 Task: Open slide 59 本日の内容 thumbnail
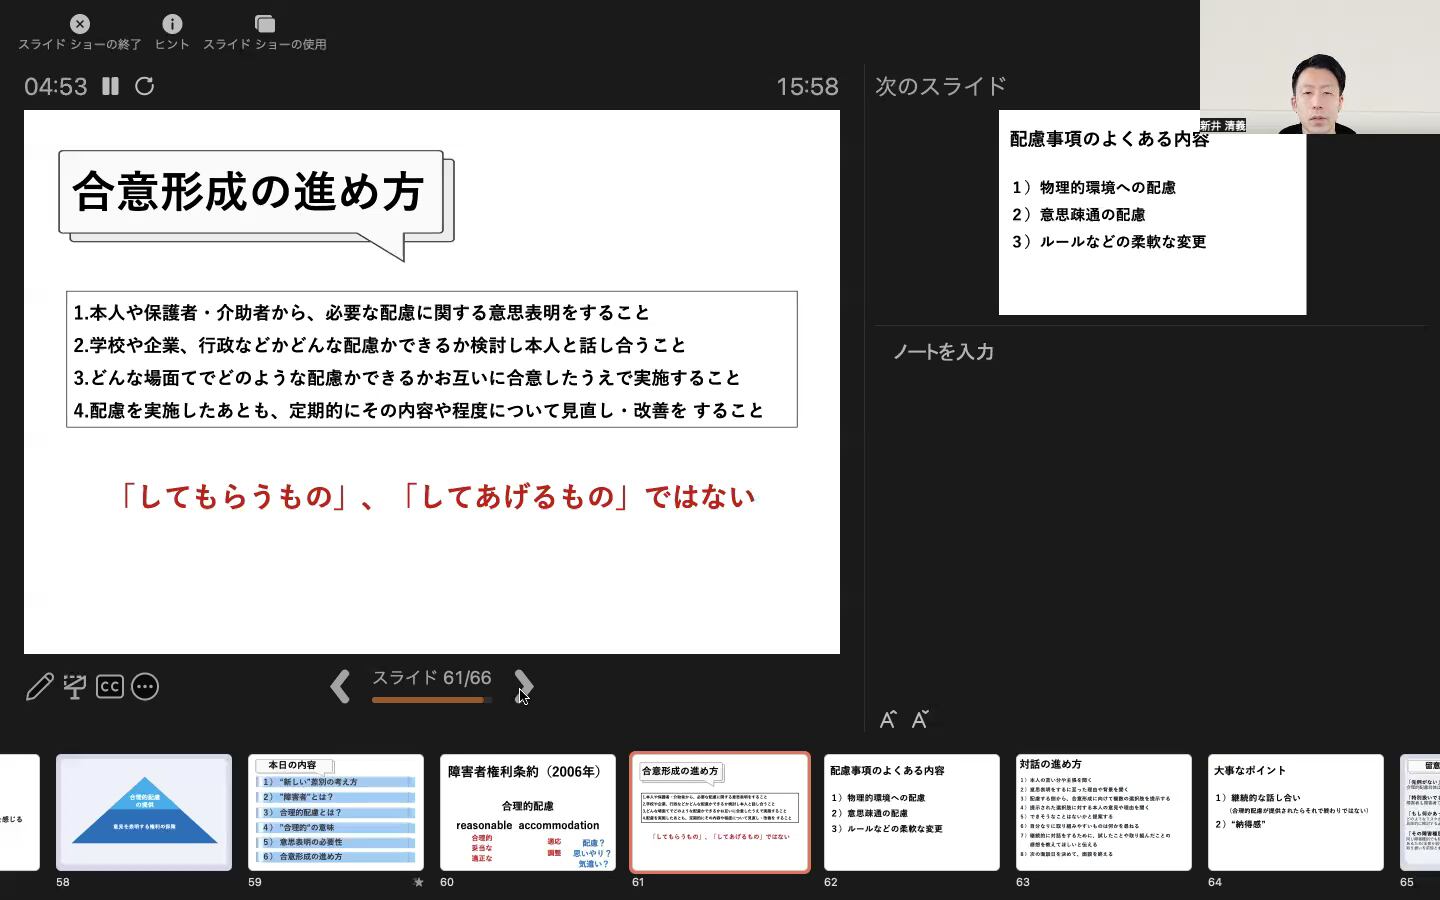point(335,812)
